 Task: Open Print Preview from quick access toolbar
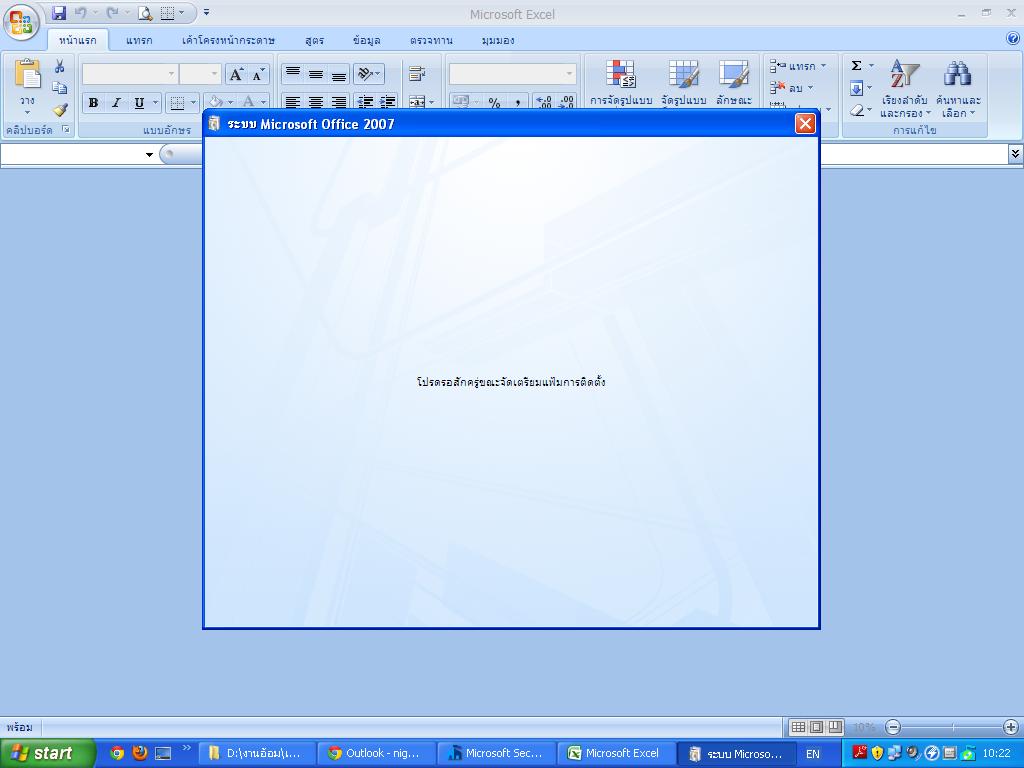[144, 12]
